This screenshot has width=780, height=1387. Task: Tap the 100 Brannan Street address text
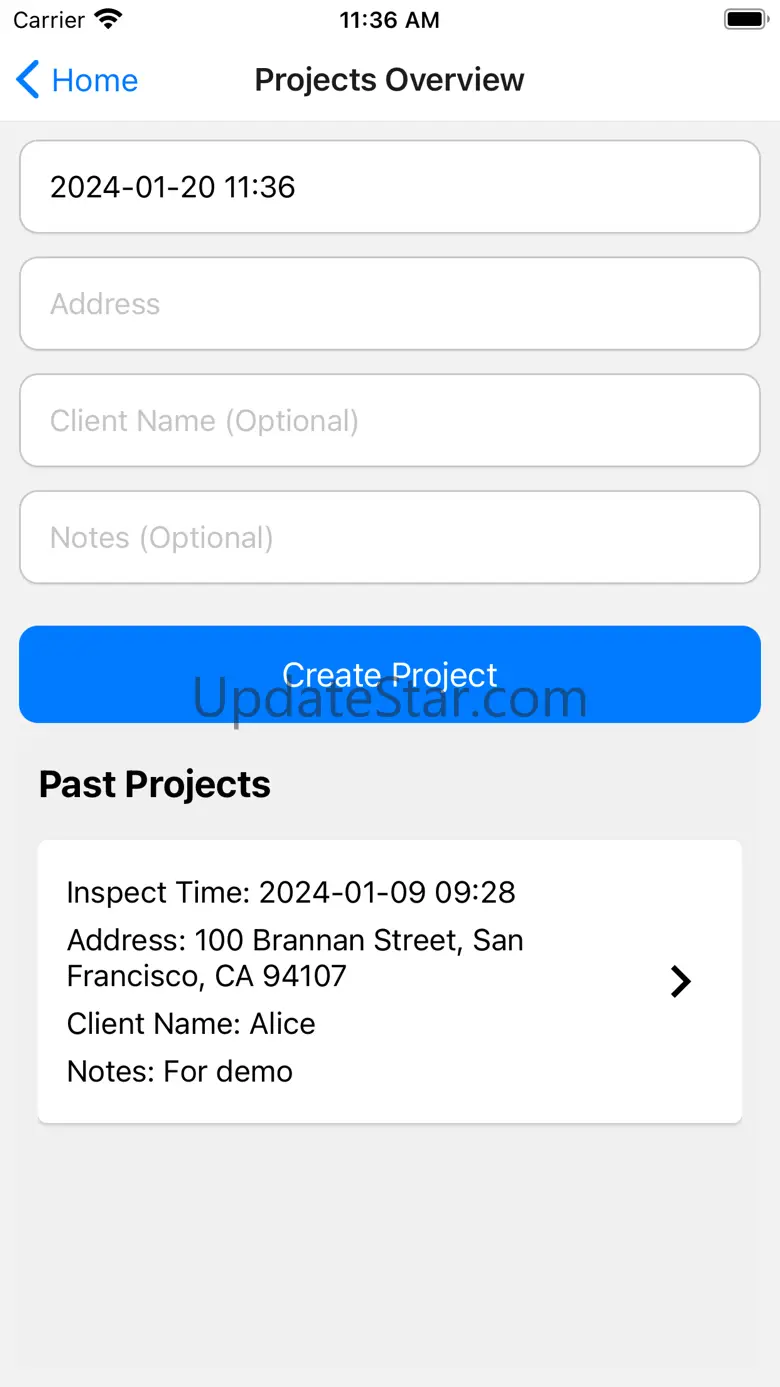click(295, 958)
